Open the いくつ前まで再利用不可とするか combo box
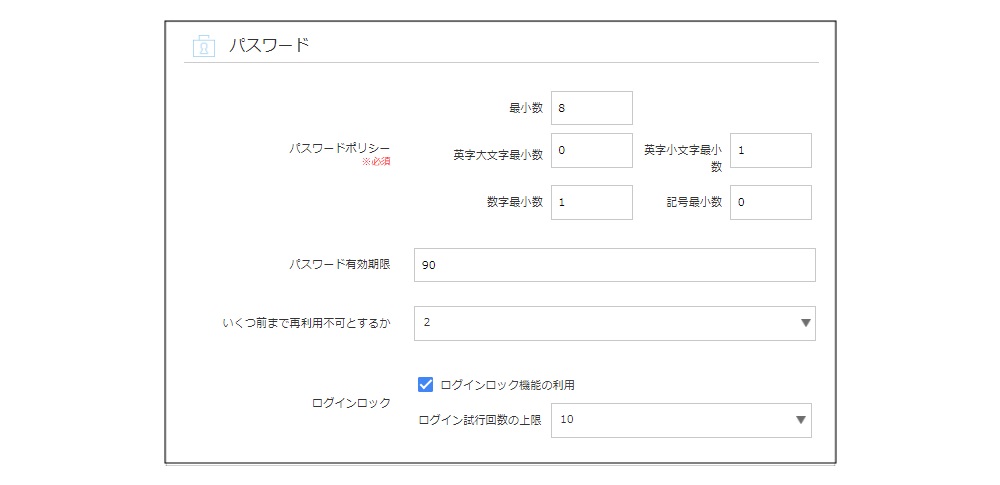 click(x=614, y=323)
